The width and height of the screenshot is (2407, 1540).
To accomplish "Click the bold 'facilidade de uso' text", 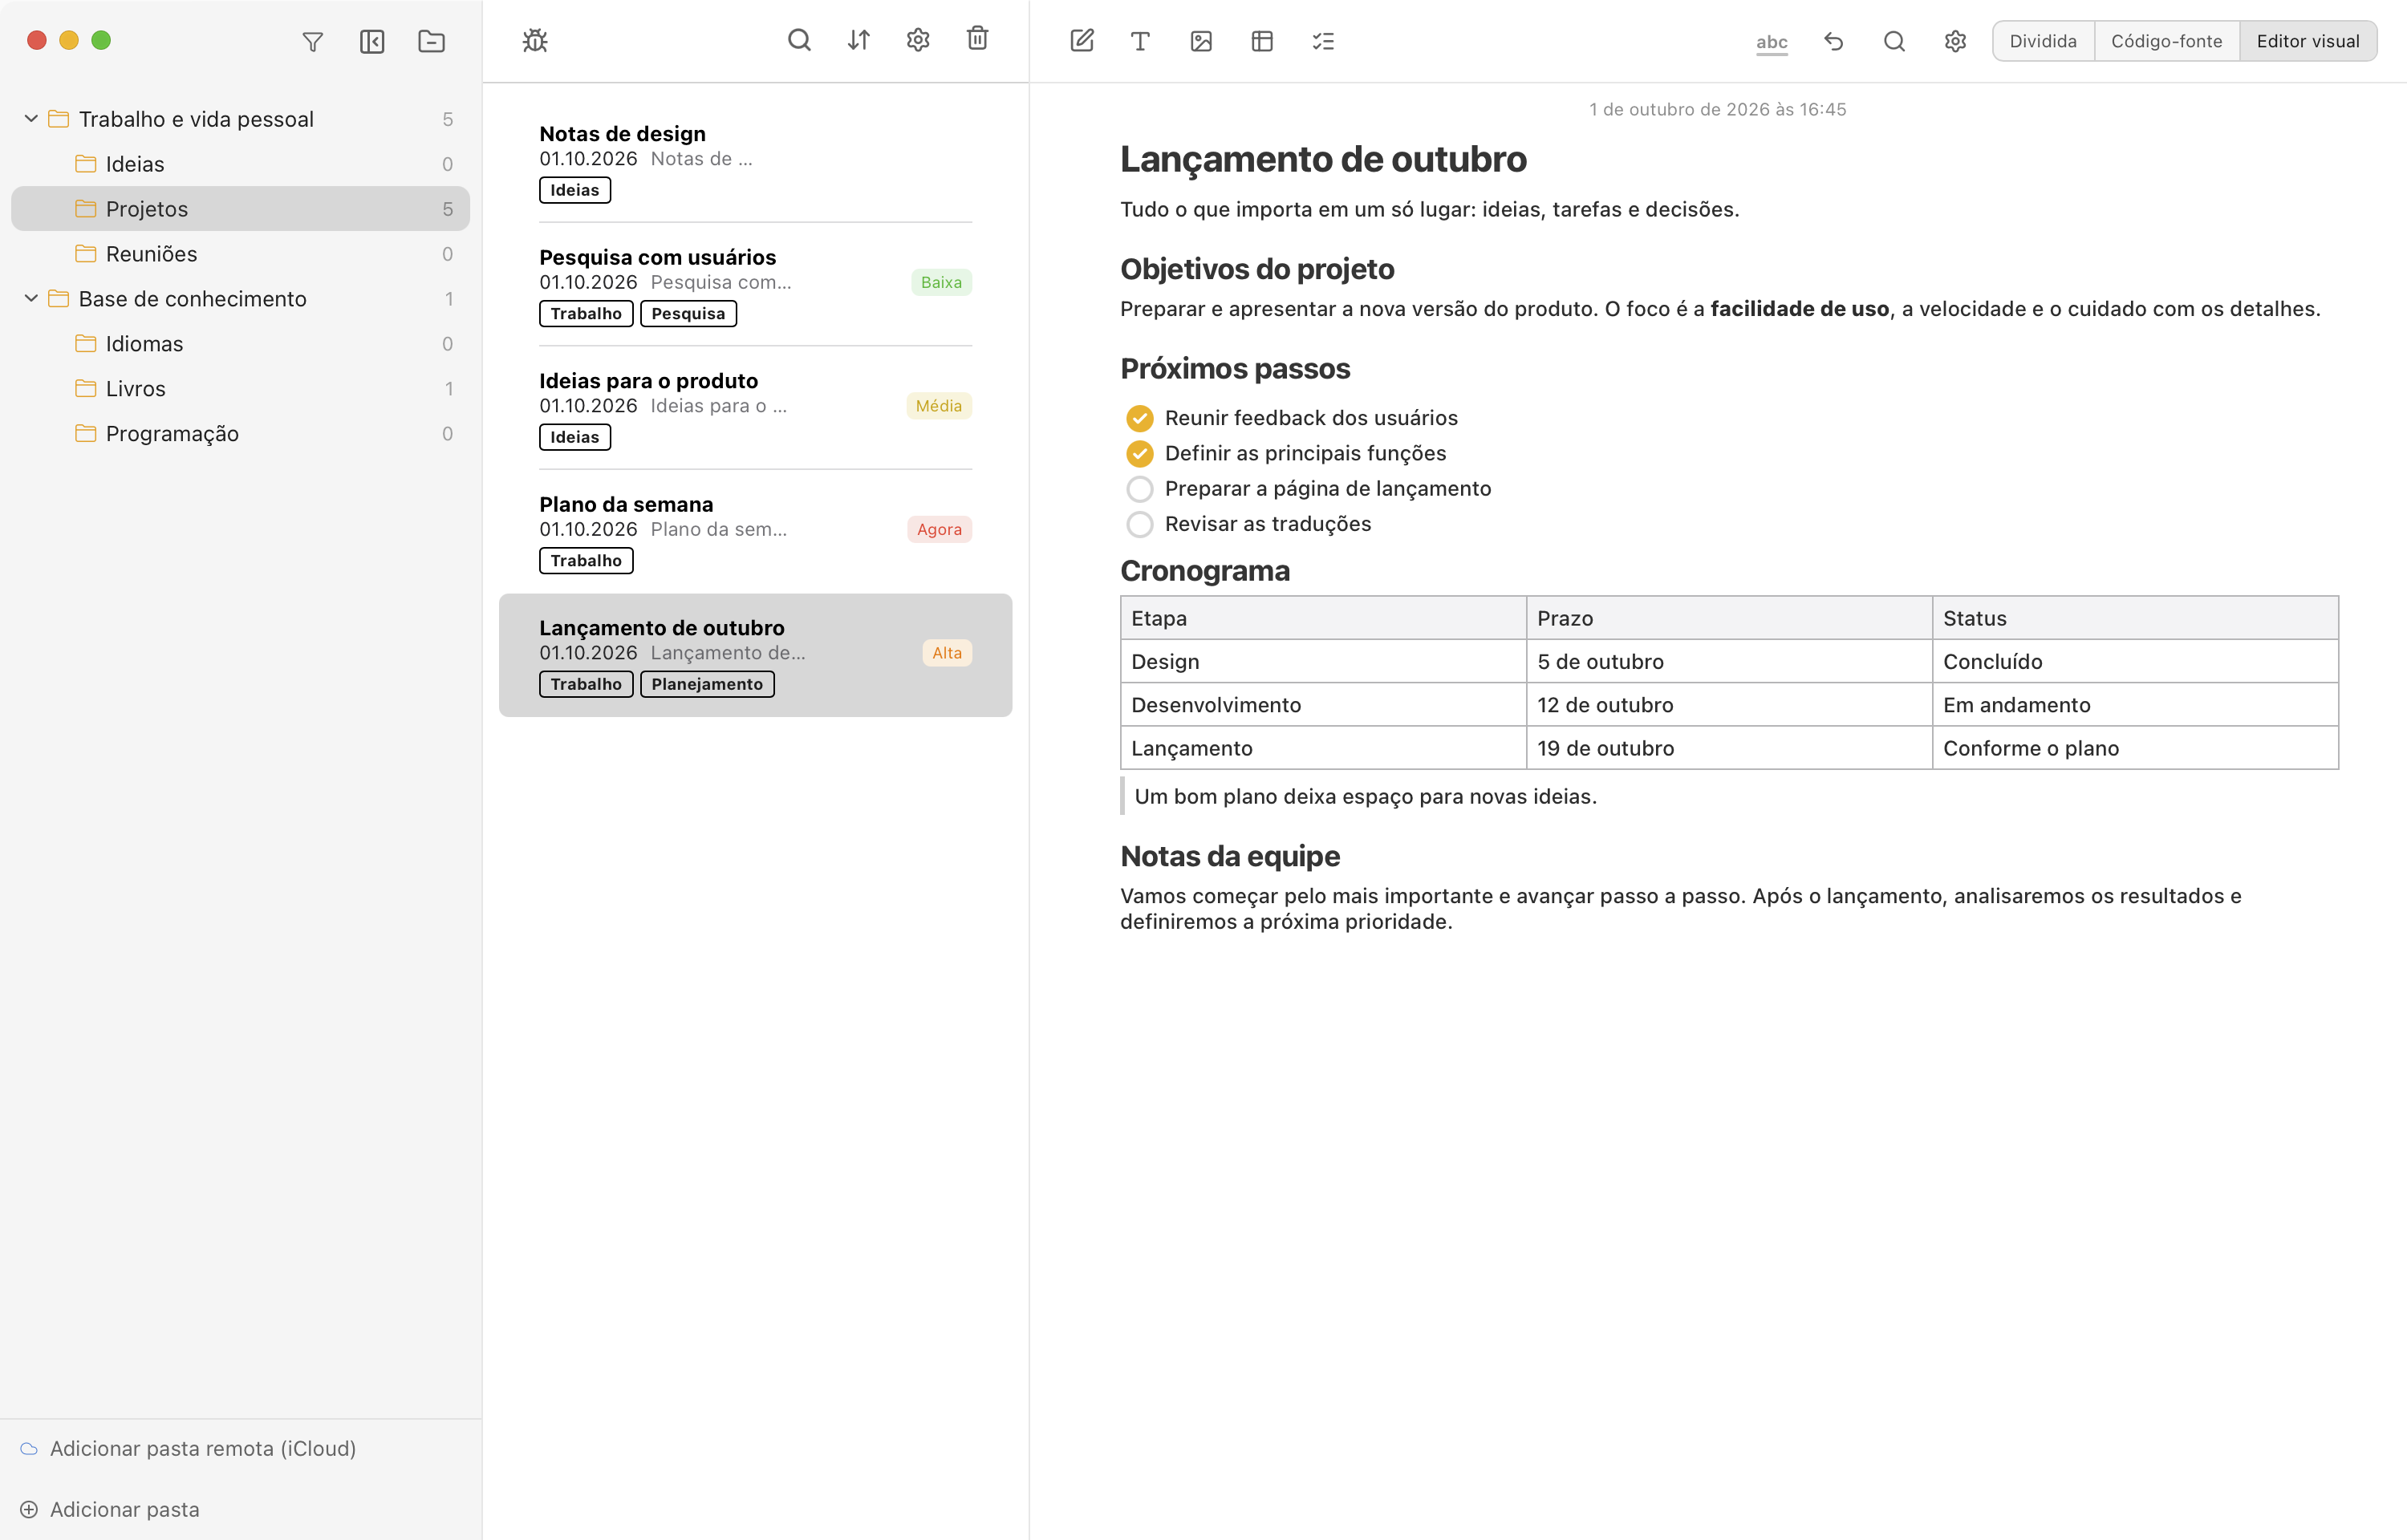I will click(x=1799, y=309).
